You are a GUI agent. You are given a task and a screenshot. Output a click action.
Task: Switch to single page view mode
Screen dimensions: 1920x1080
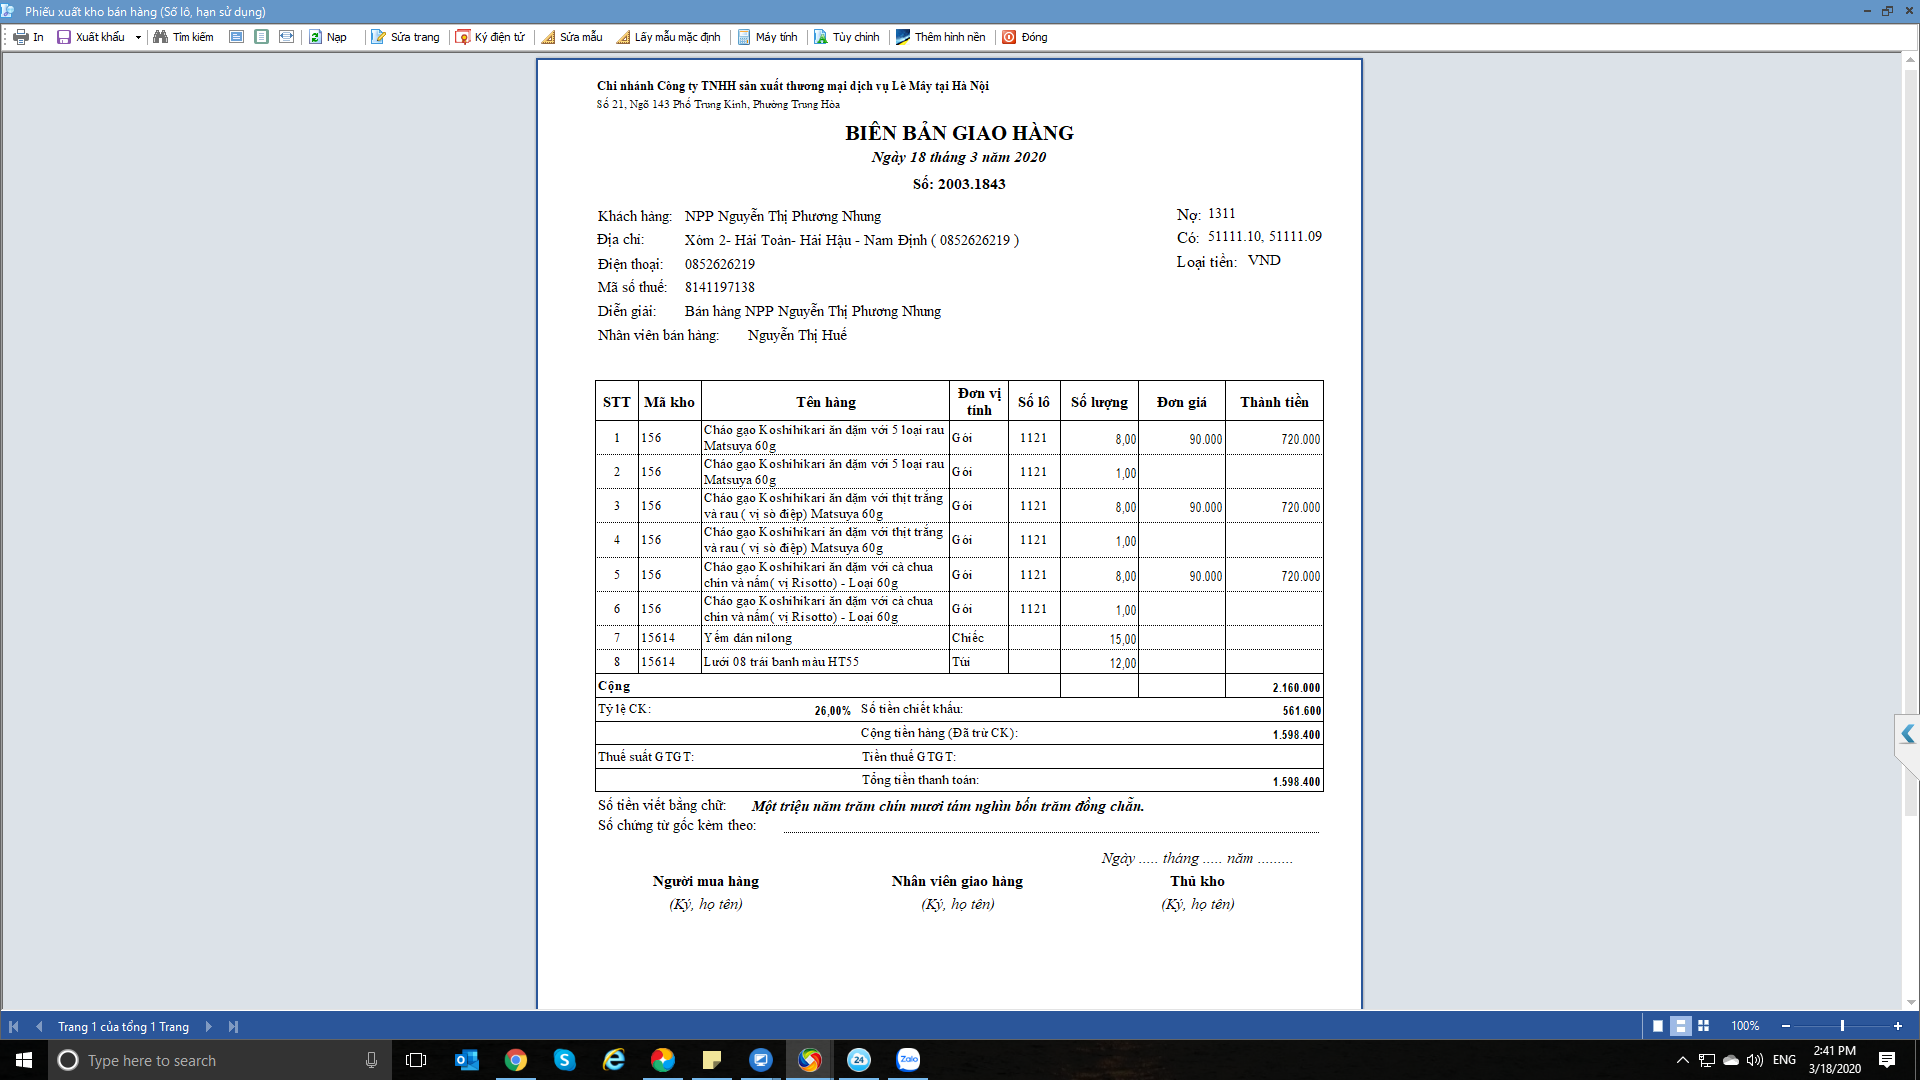coord(1658,1026)
